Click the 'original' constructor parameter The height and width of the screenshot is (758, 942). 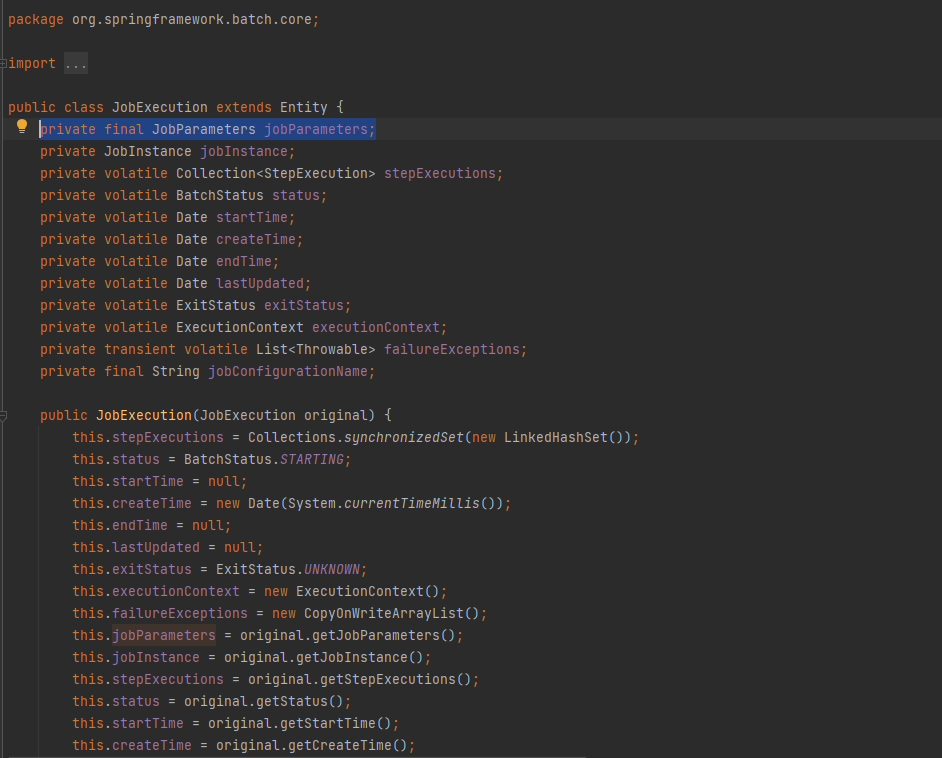click(335, 416)
